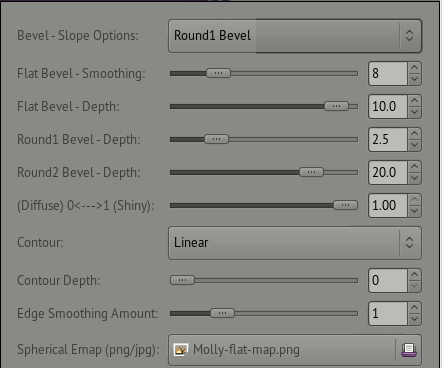Decrease the Round1 Bevel - Depth value with down arrow

click(414, 145)
